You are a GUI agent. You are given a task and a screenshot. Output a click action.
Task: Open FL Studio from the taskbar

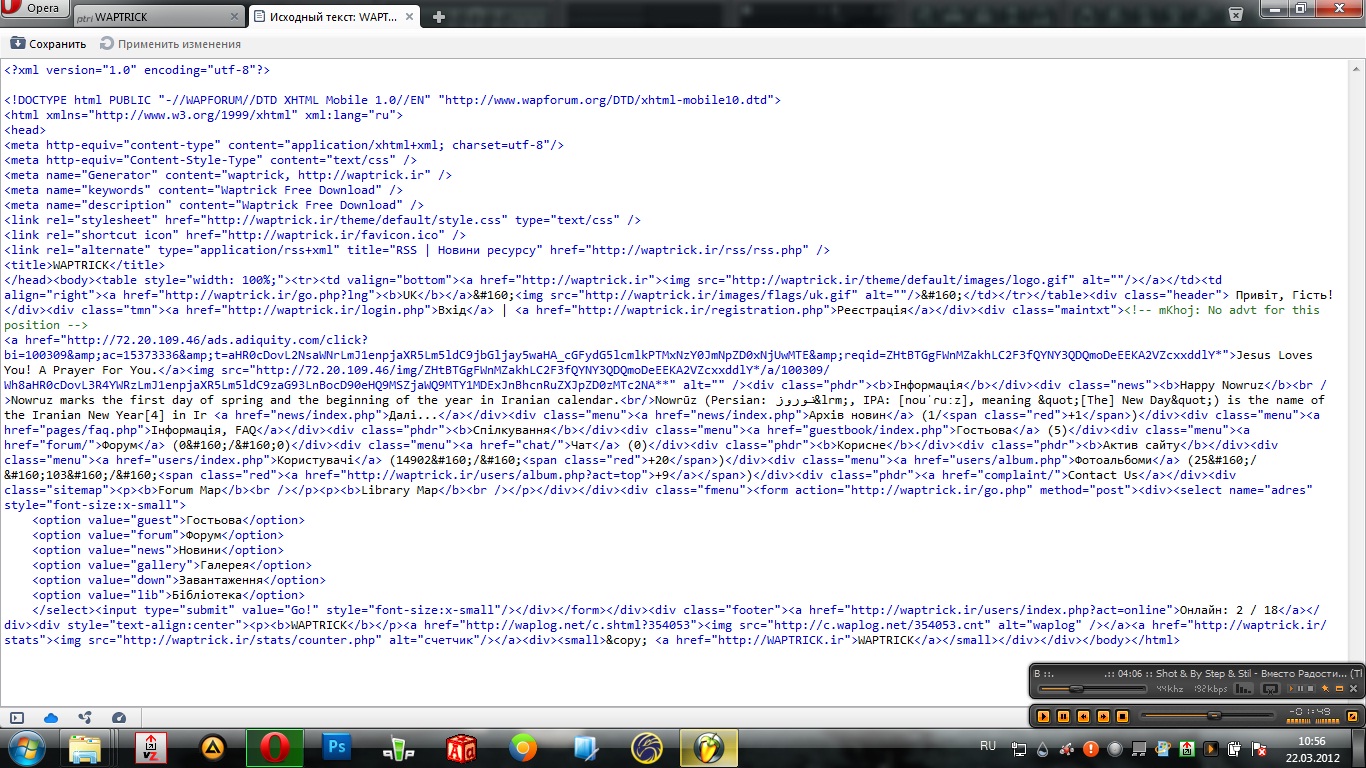pos(709,747)
